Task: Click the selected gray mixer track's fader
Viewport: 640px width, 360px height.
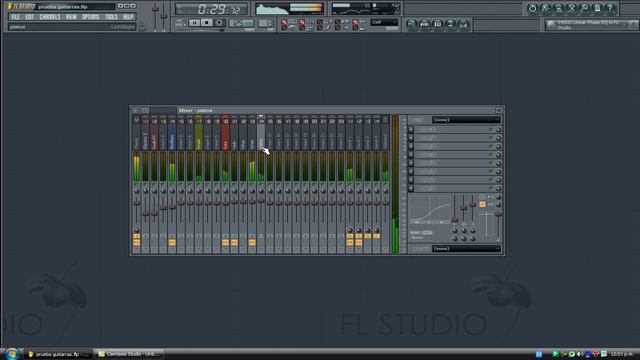Action: coord(261,200)
